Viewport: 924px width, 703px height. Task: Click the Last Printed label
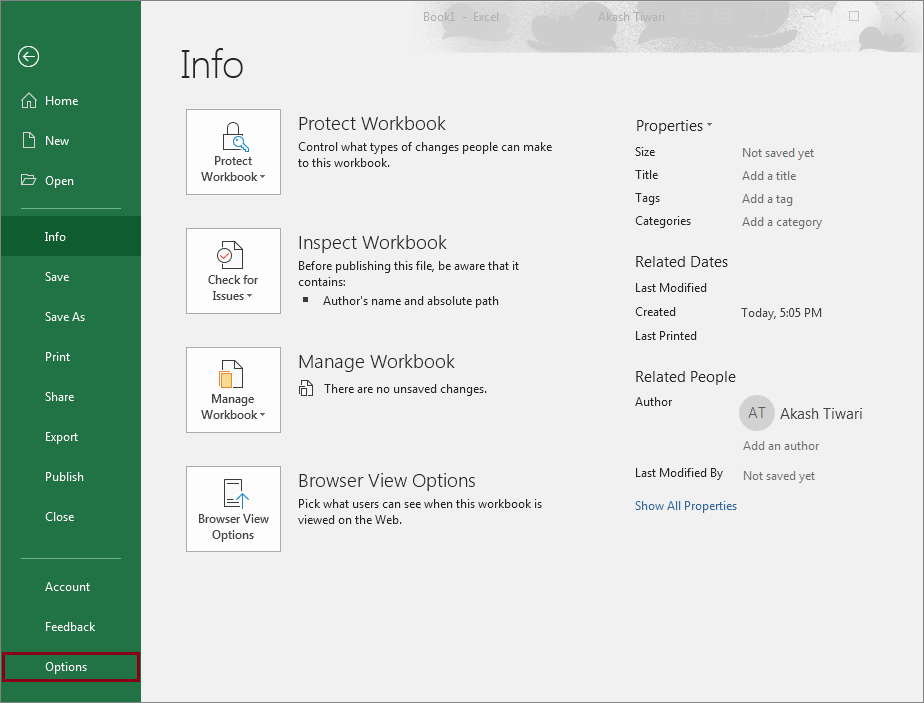point(666,335)
